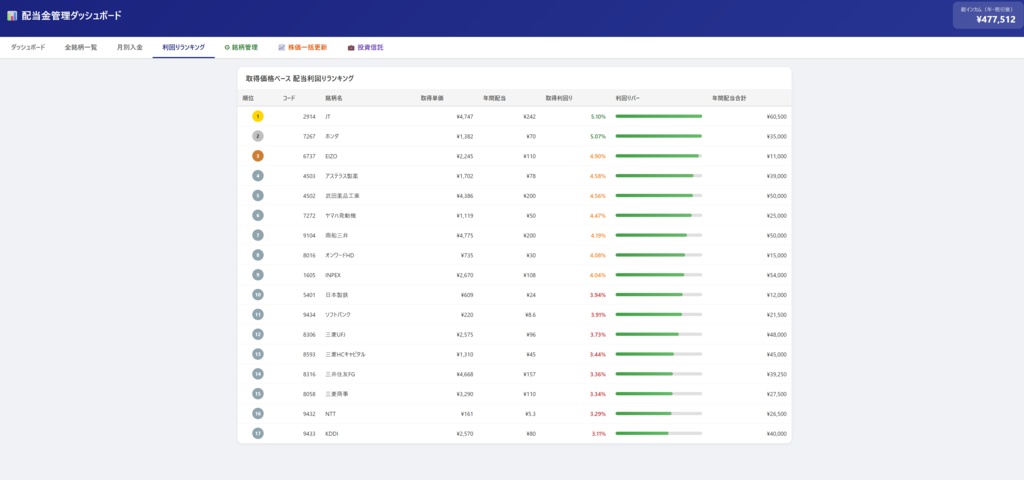Click the bronze rank 3 badge
The image size is (1024, 480).
(258, 156)
